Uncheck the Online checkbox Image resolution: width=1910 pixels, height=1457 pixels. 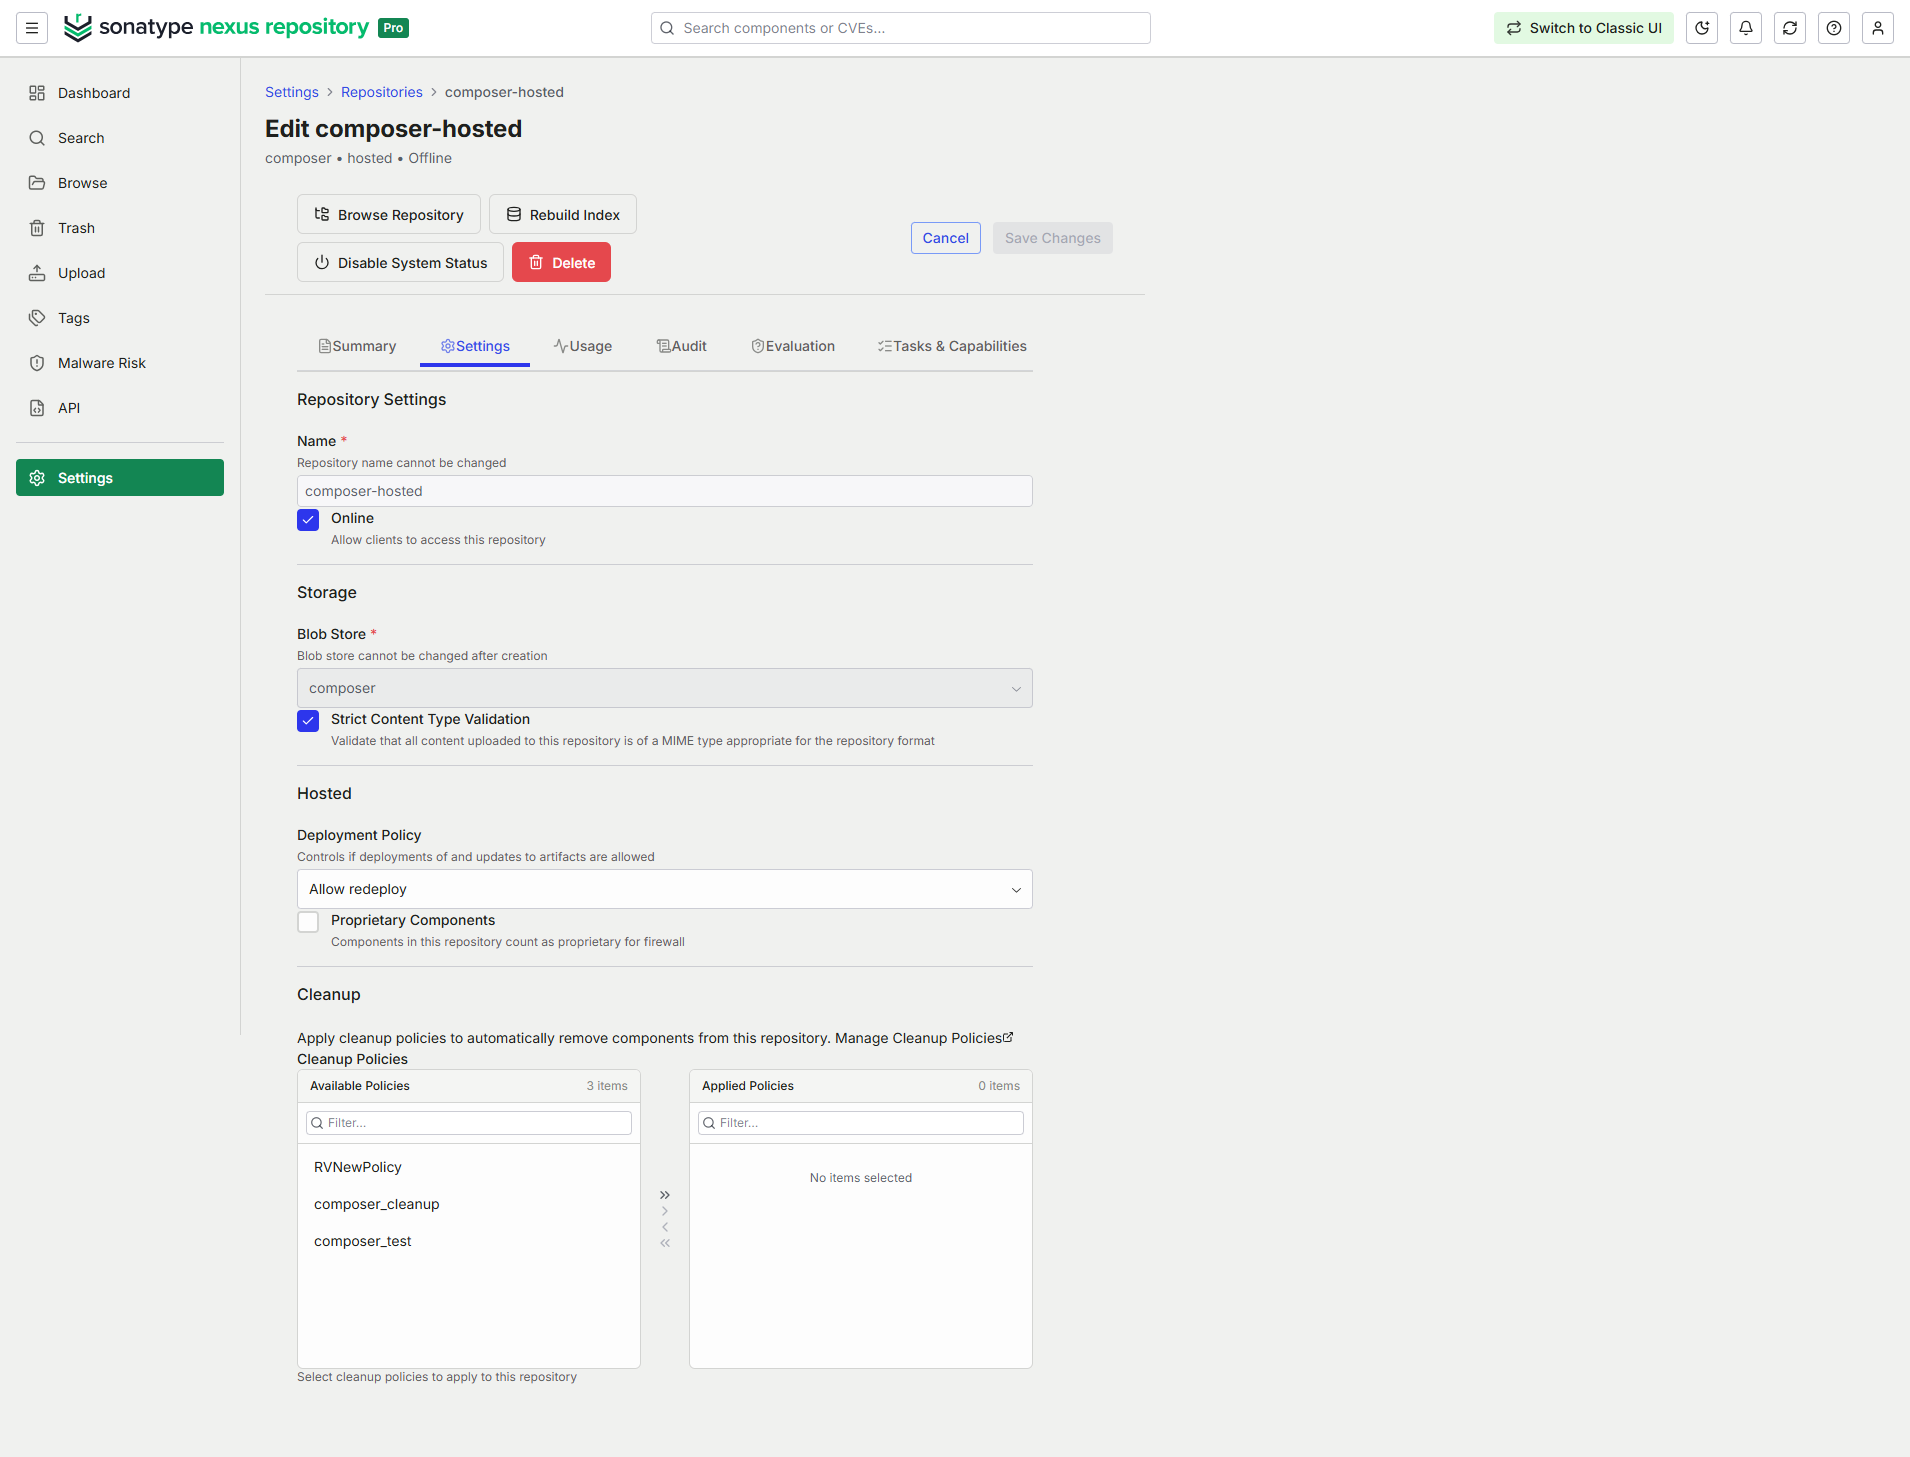308,520
